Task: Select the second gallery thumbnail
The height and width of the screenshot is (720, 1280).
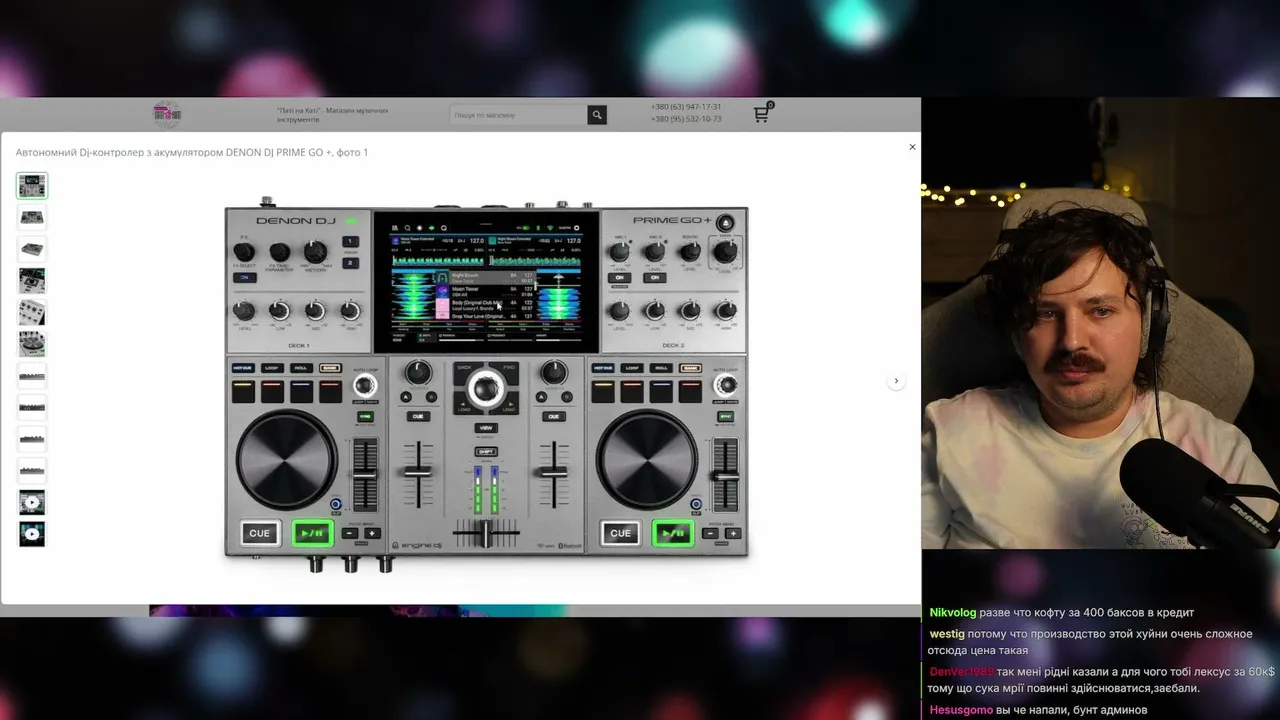Action: click(x=32, y=217)
